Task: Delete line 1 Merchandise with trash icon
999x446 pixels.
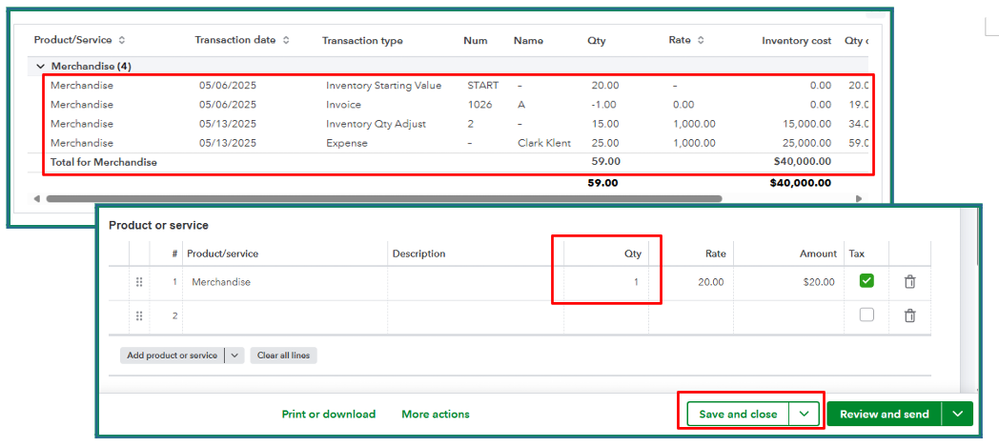Action: (x=910, y=282)
